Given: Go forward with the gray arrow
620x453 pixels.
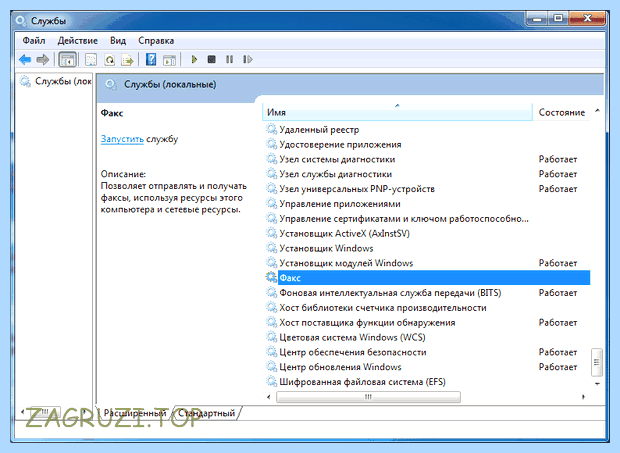Looking at the screenshot, I should pyautogui.click(x=42, y=60).
